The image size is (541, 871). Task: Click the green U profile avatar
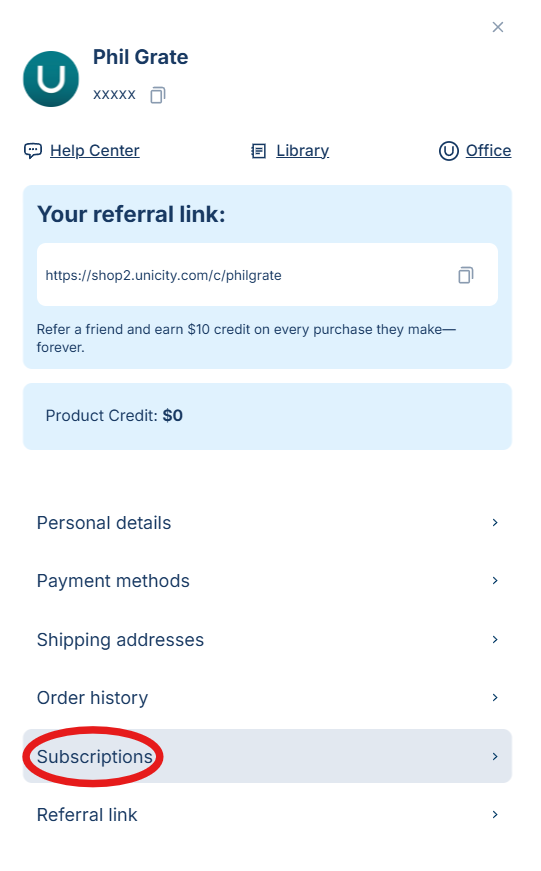pos(51,79)
